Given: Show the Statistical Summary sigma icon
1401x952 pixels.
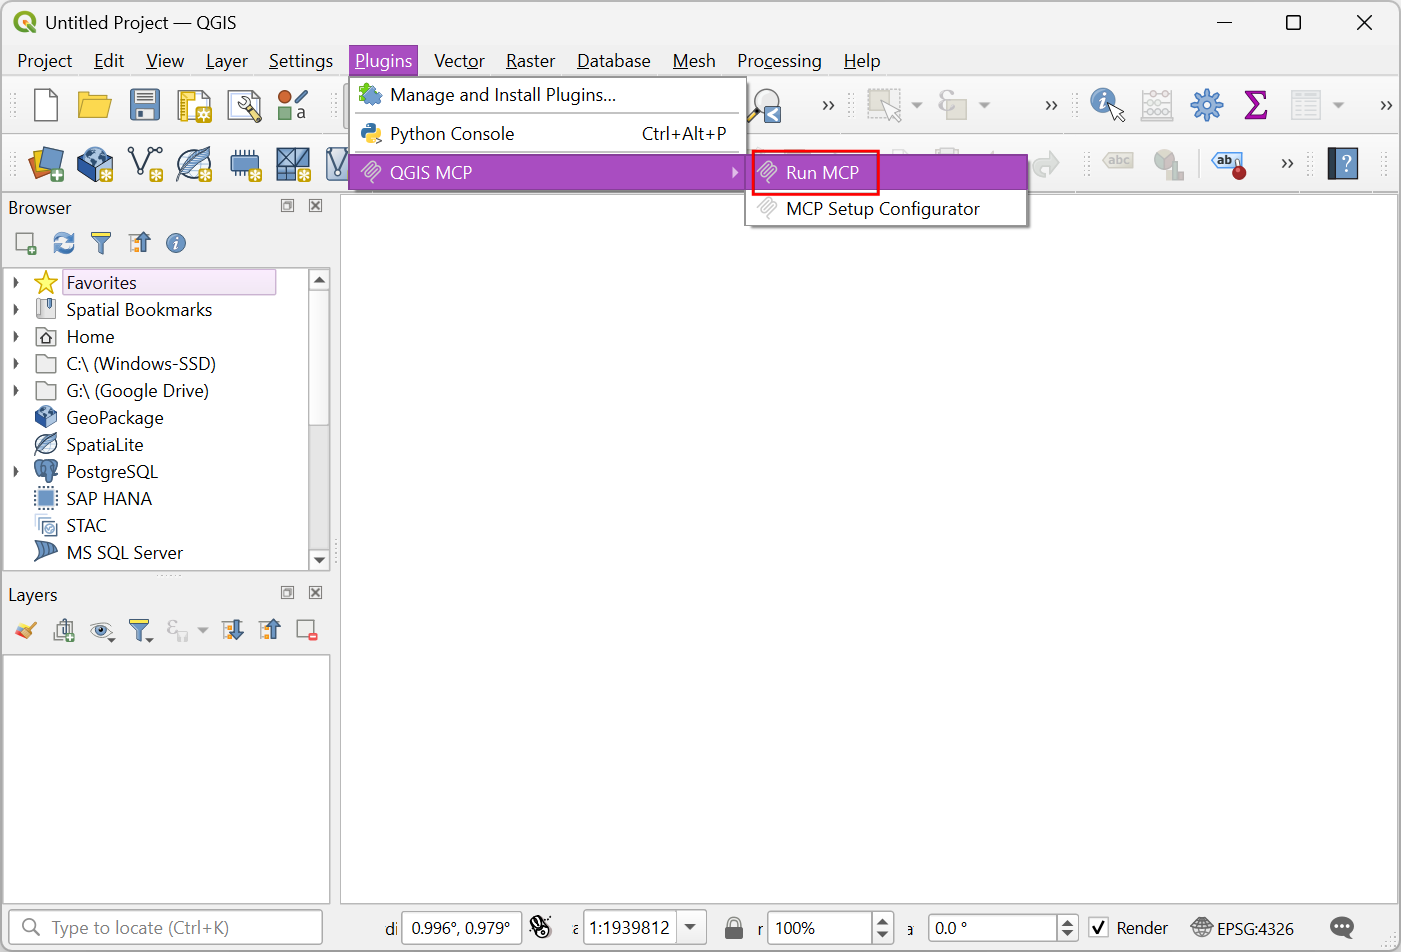Looking at the screenshot, I should pyautogui.click(x=1256, y=105).
